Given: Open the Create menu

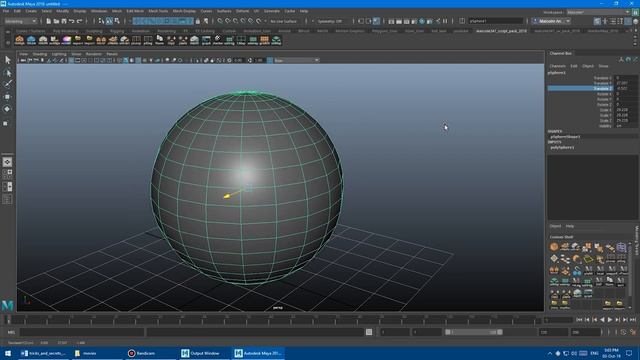Looking at the screenshot, I should click(31, 11).
